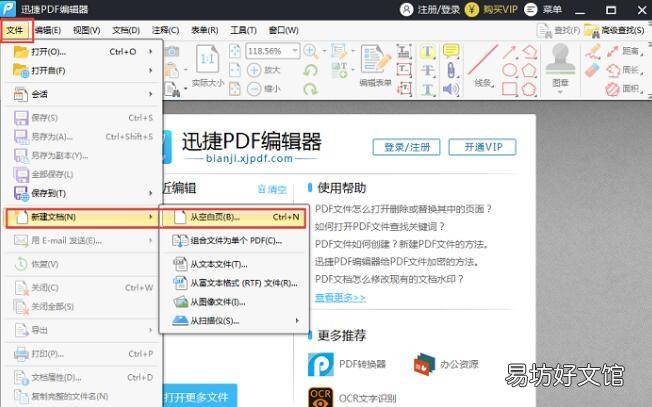This screenshot has height=407, width=652.
Task: Expand the 打开(O) submenu arrow
Action: pyautogui.click(x=151, y=52)
